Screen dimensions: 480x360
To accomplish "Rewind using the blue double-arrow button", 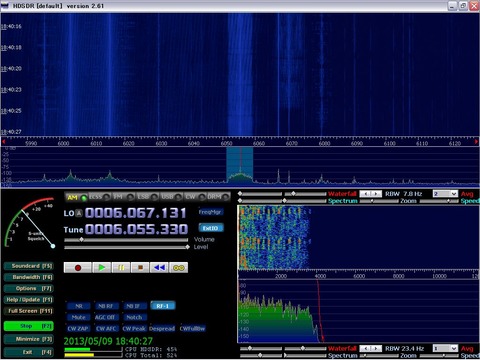I will (159, 268).
